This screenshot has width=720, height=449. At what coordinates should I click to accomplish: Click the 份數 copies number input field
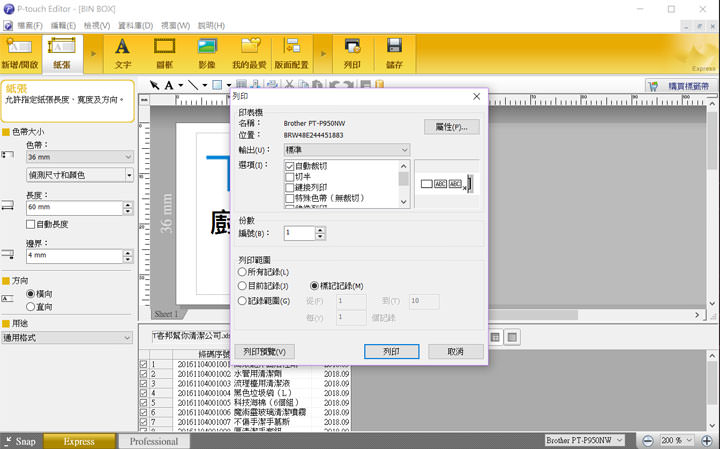tap(299, 233)
